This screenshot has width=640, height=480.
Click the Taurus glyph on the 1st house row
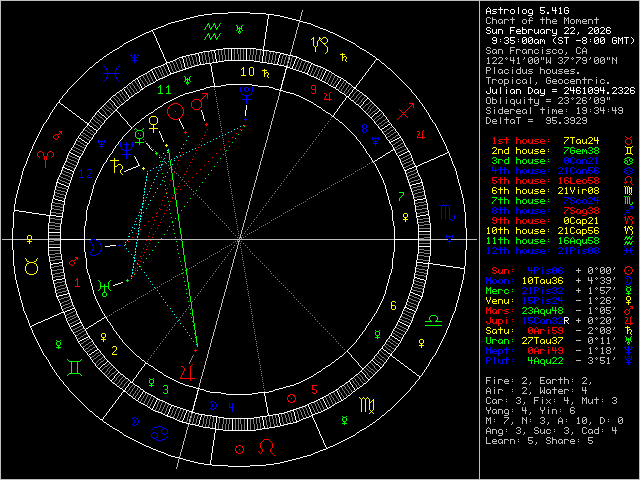[629, 141]
